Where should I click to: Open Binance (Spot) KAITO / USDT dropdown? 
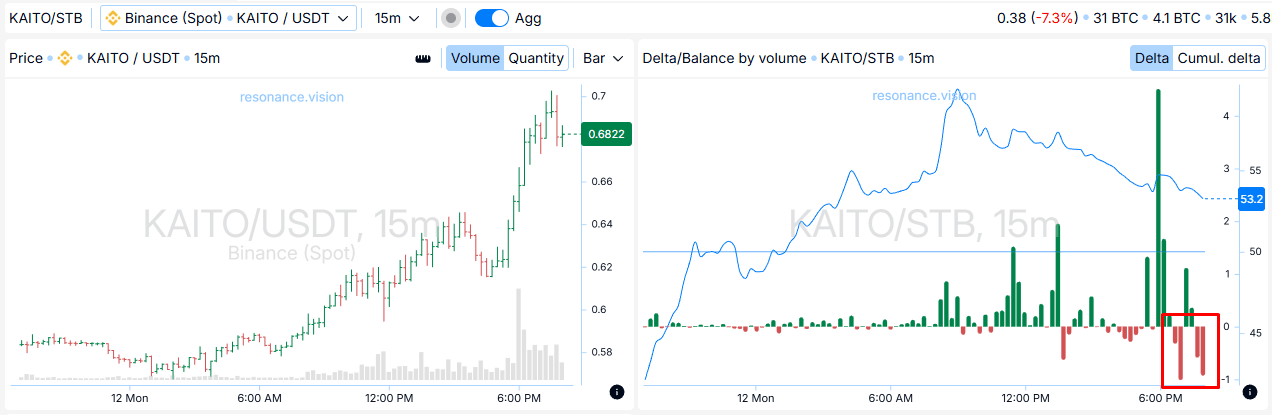[229, 18]
